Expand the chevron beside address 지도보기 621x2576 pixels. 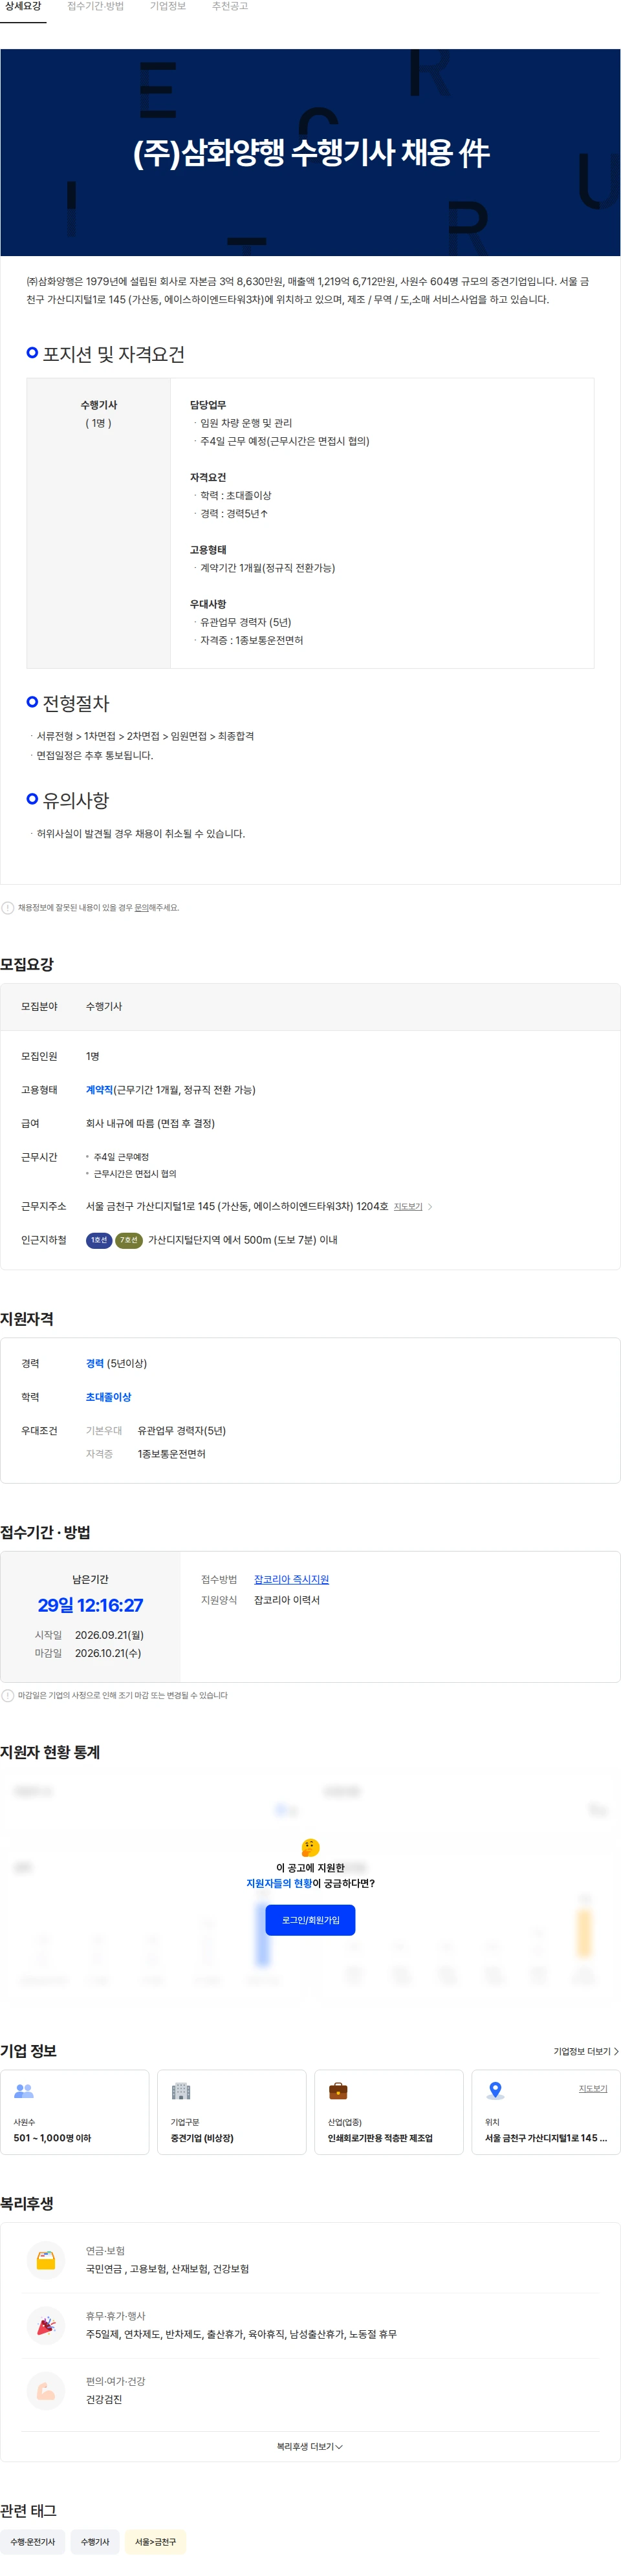[x=430, y=1207]
